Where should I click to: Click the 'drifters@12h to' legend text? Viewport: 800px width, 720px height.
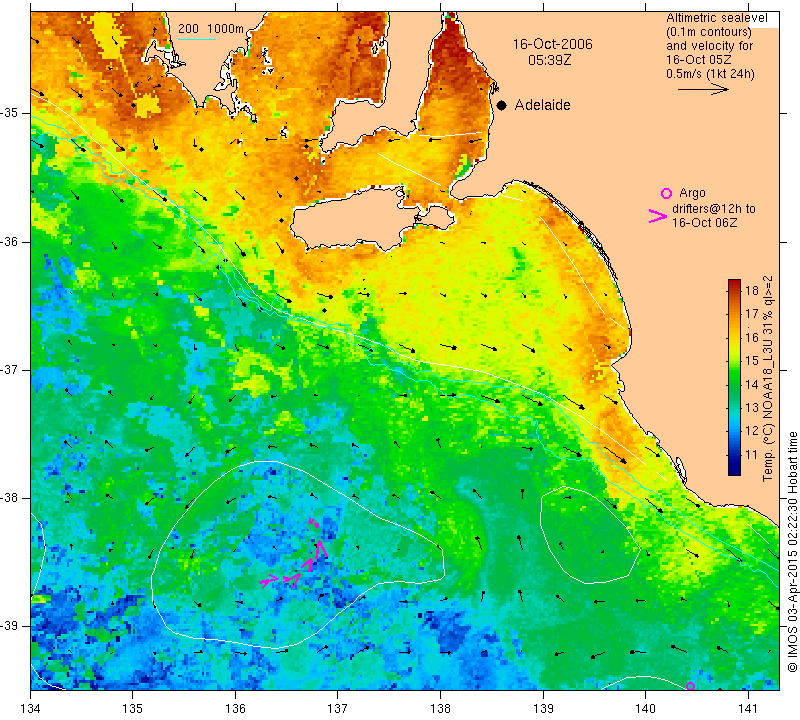(x=714, y=209)
